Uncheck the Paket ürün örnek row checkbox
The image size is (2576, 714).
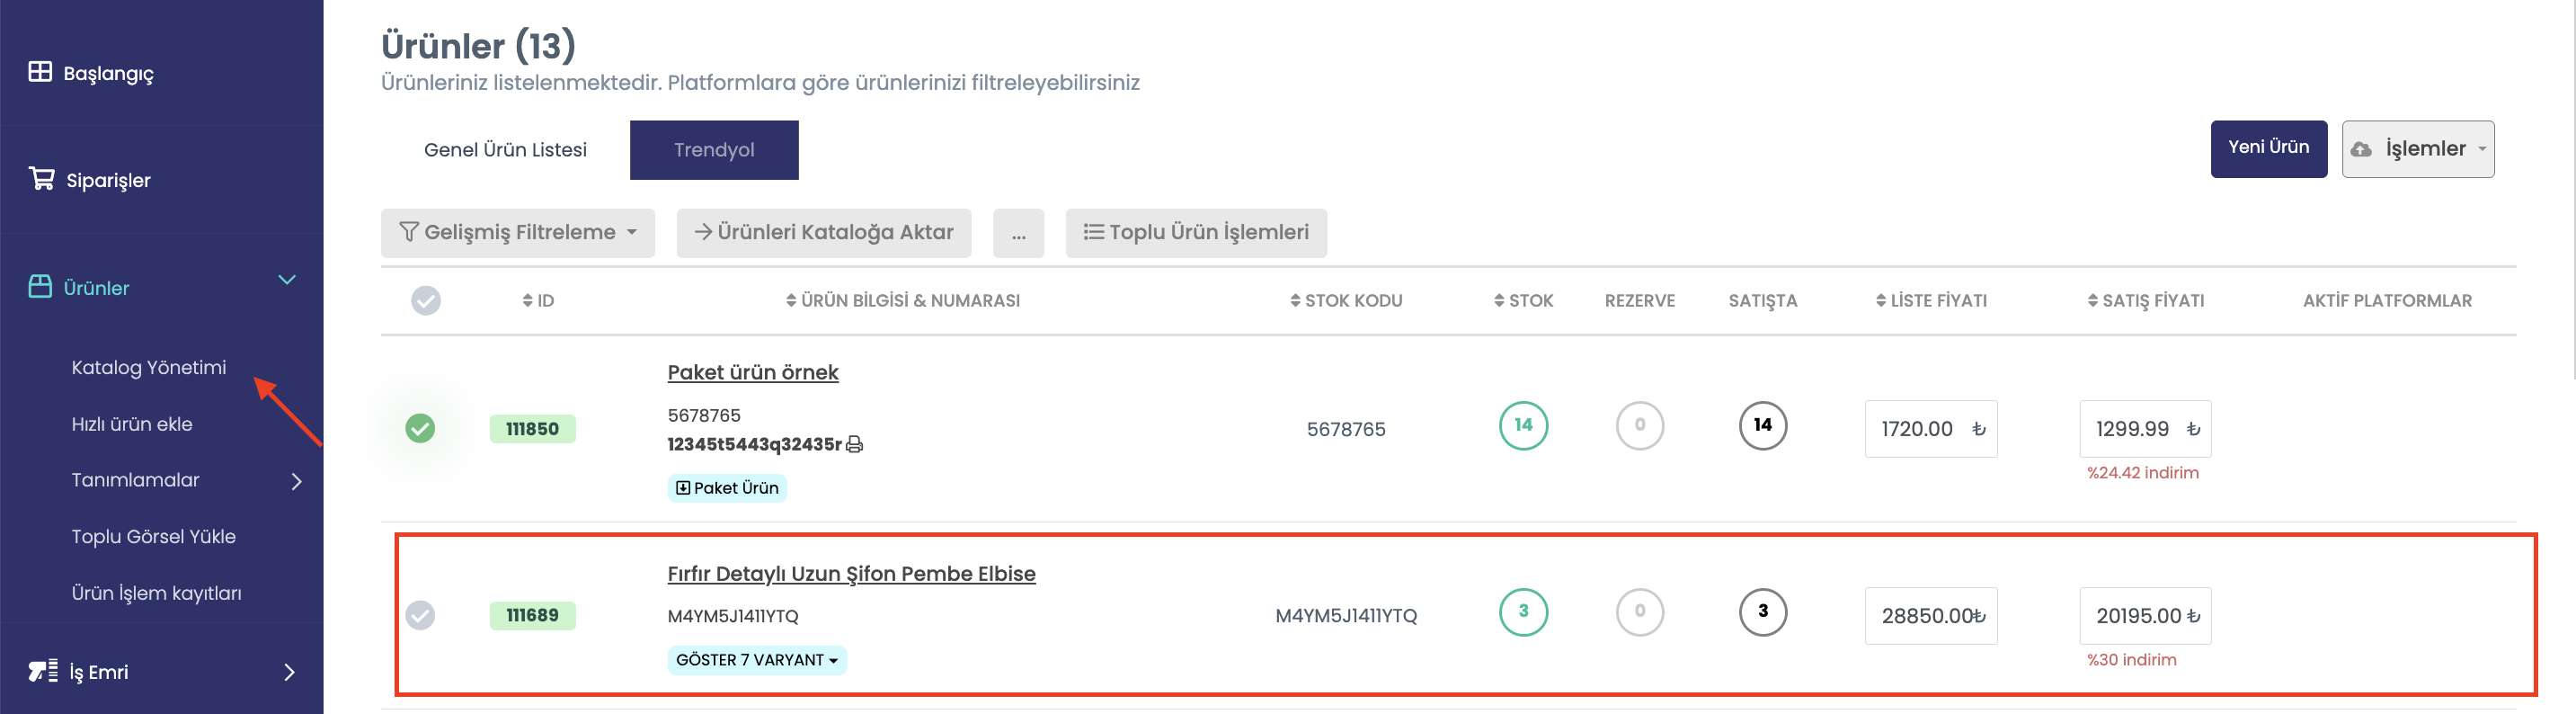pyautogui.click(x=420, y=429)
